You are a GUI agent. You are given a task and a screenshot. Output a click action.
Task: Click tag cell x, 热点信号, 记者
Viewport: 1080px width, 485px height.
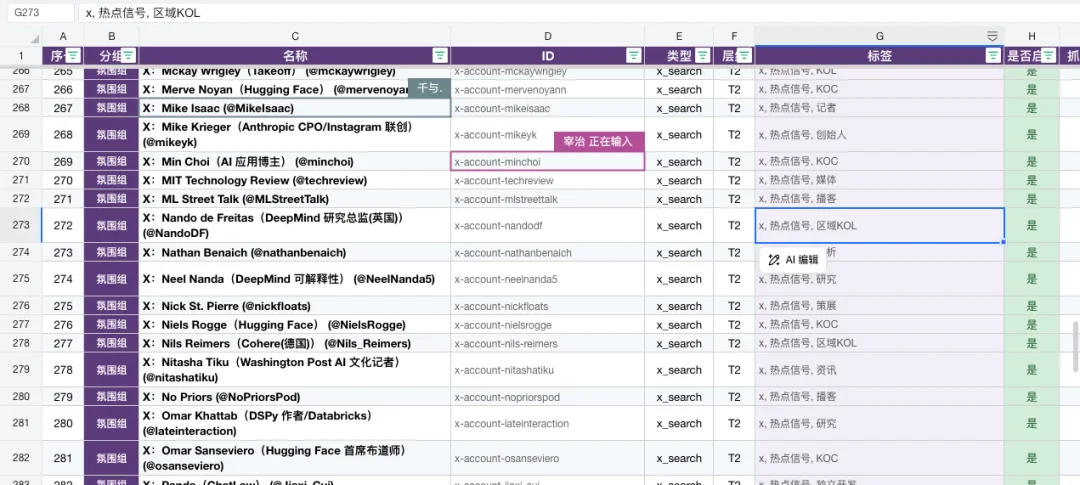880,108
